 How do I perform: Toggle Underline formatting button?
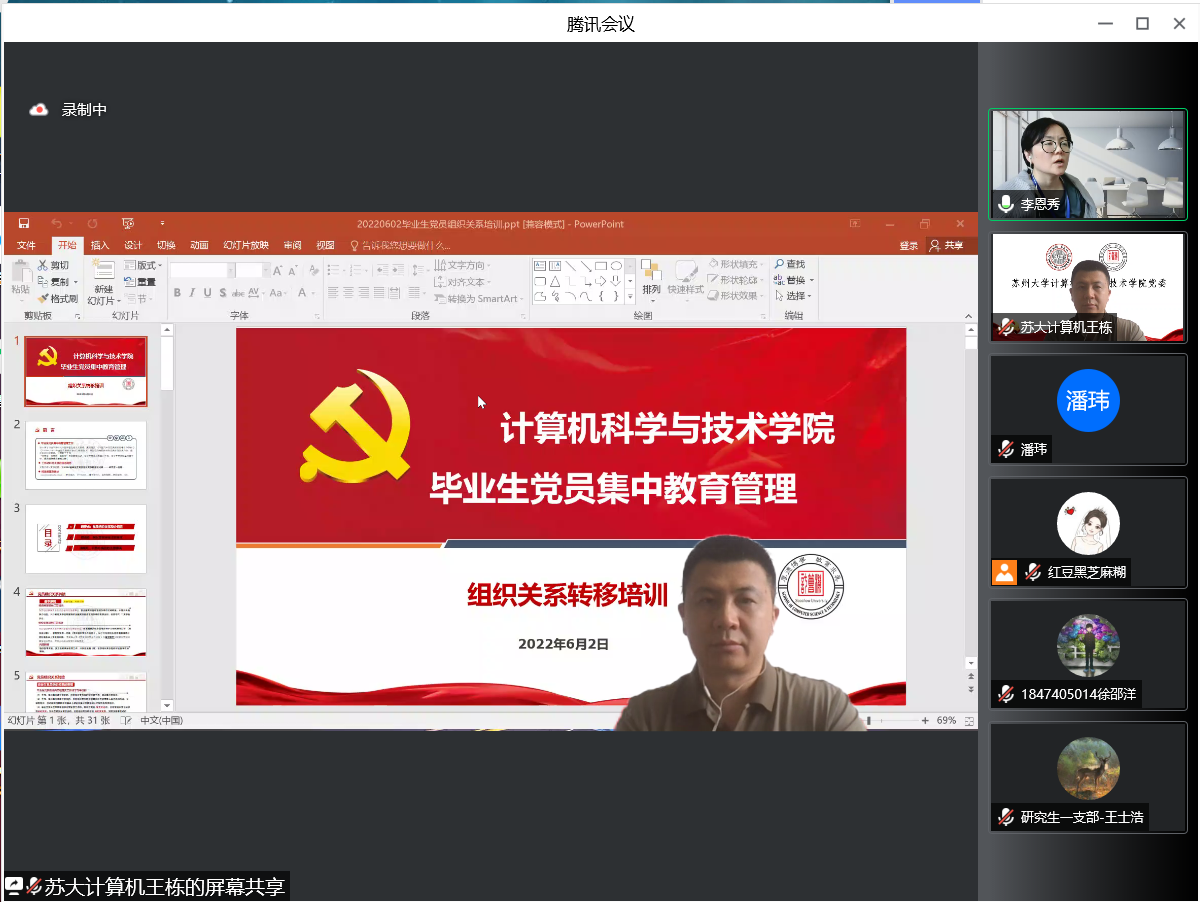(x=207, y=293)
